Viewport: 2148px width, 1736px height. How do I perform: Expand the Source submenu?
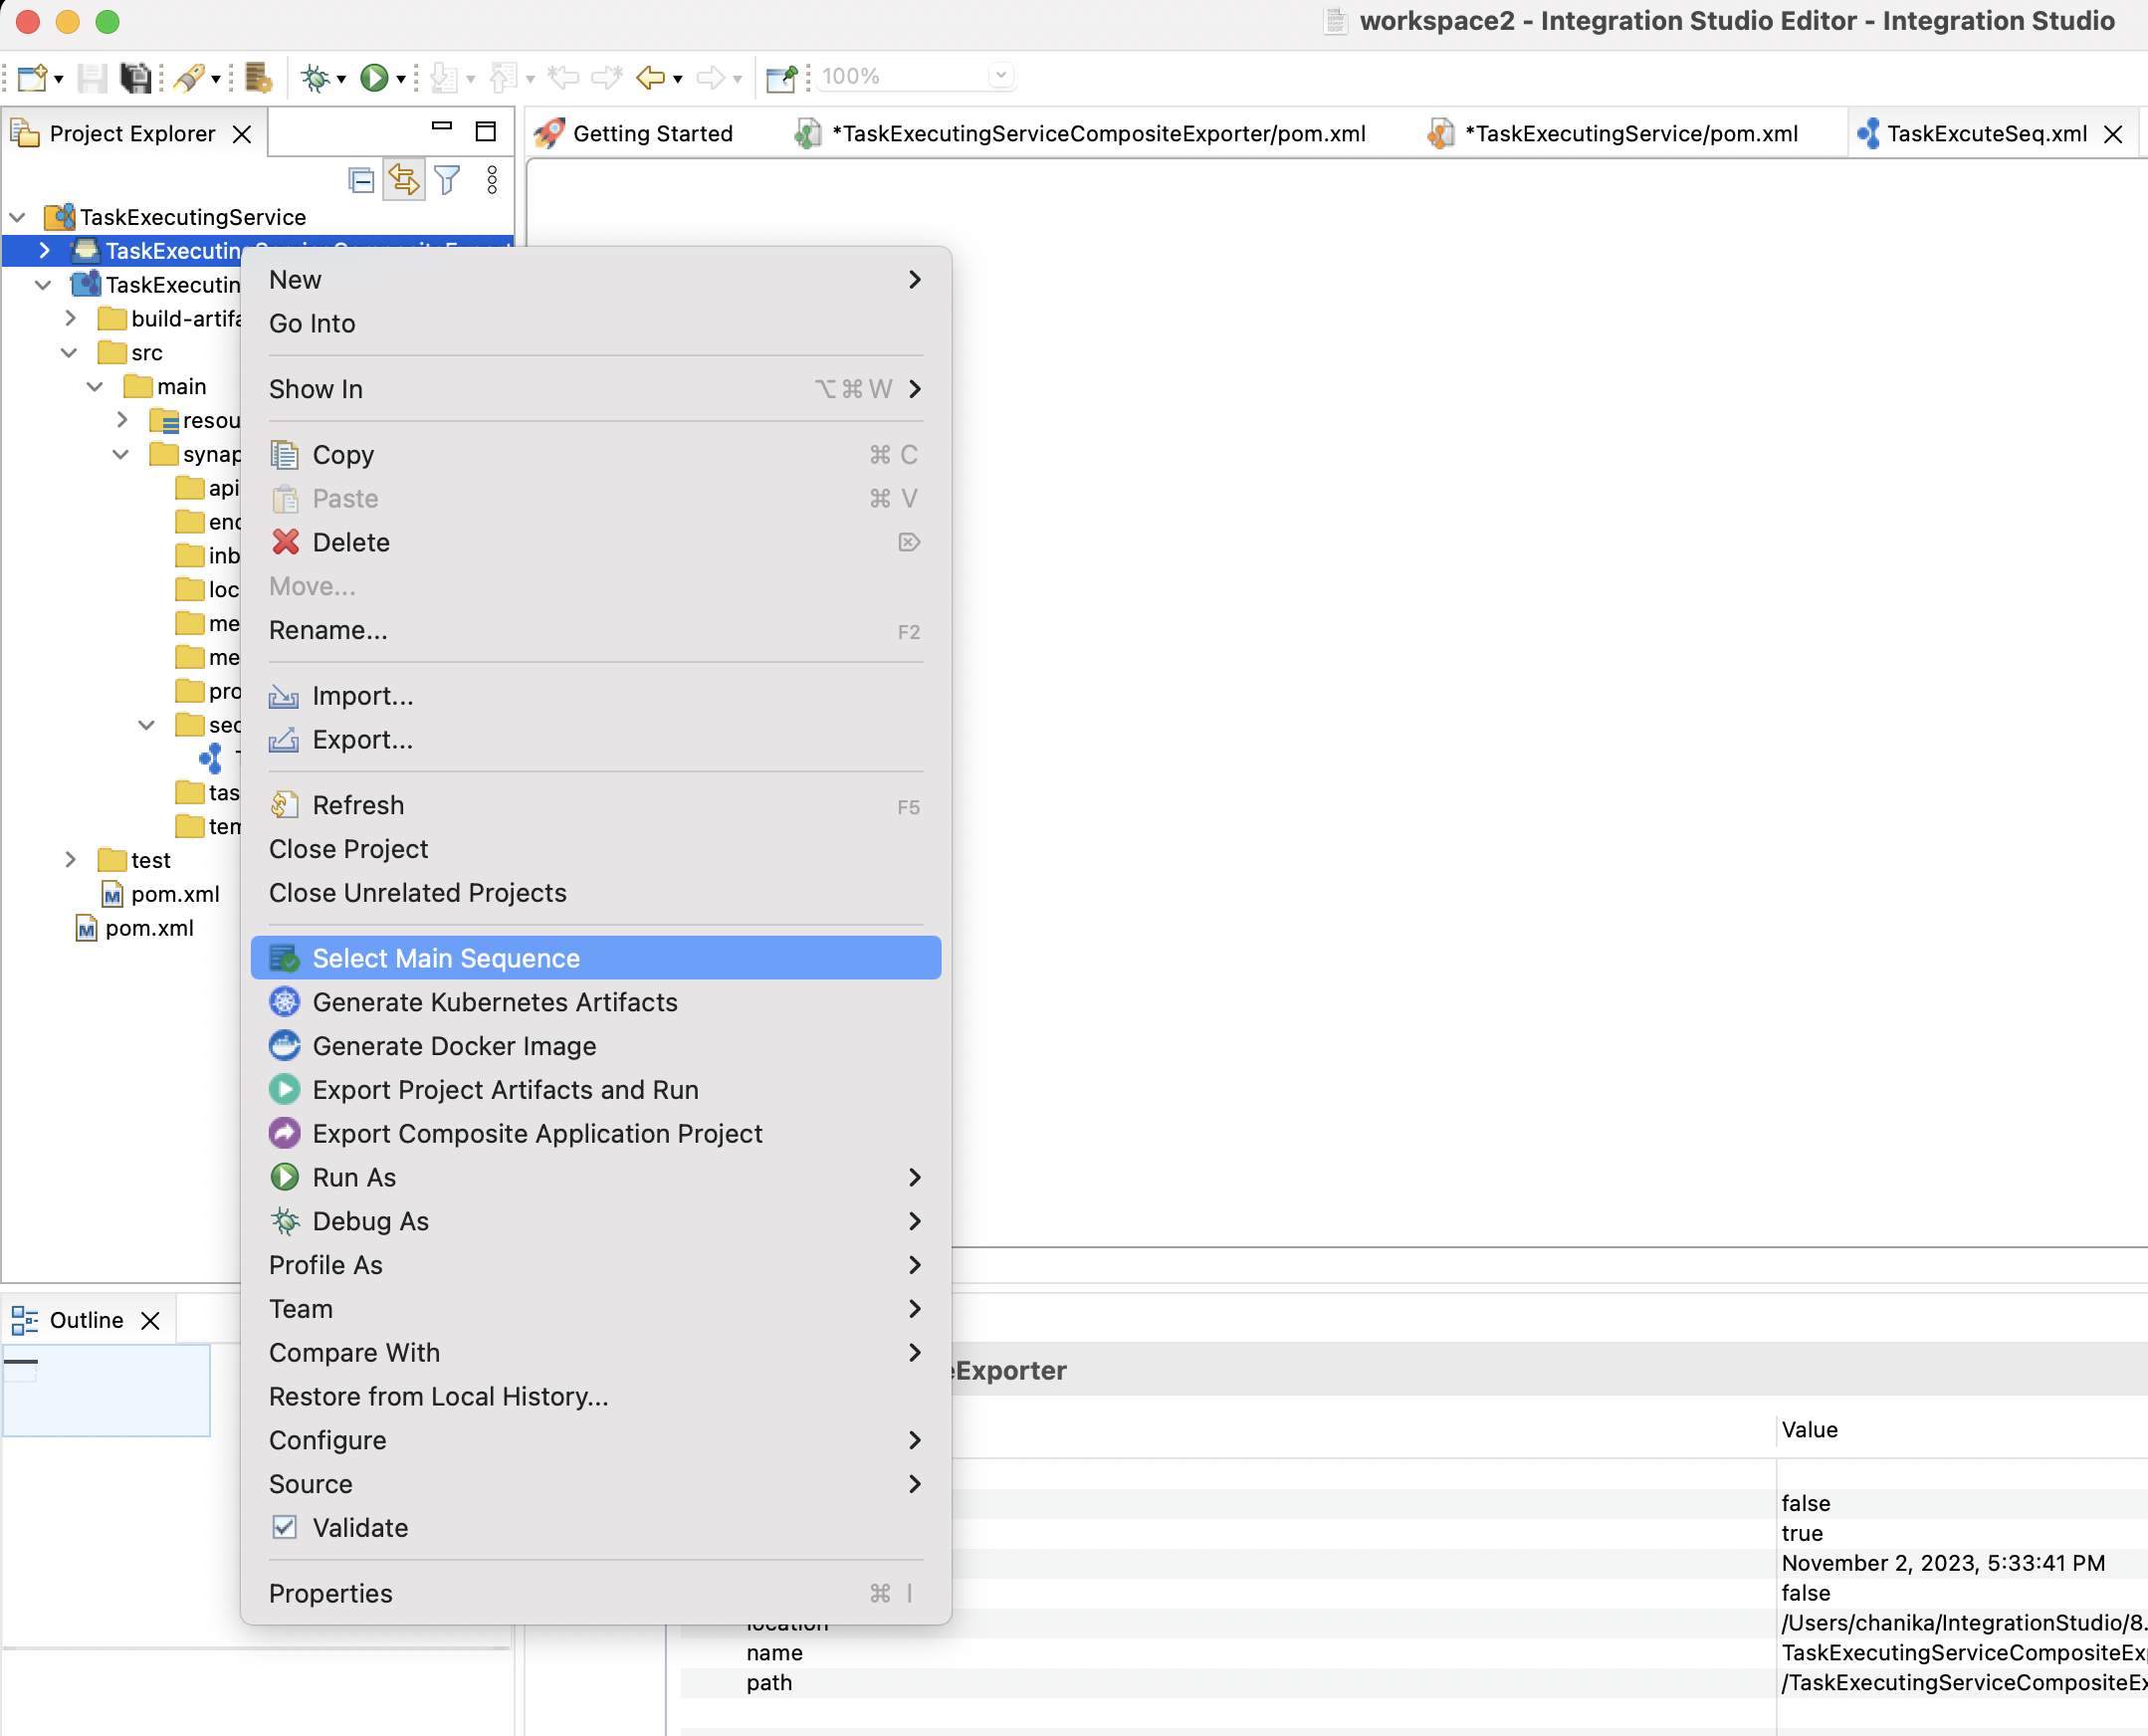click(596, 1485)
